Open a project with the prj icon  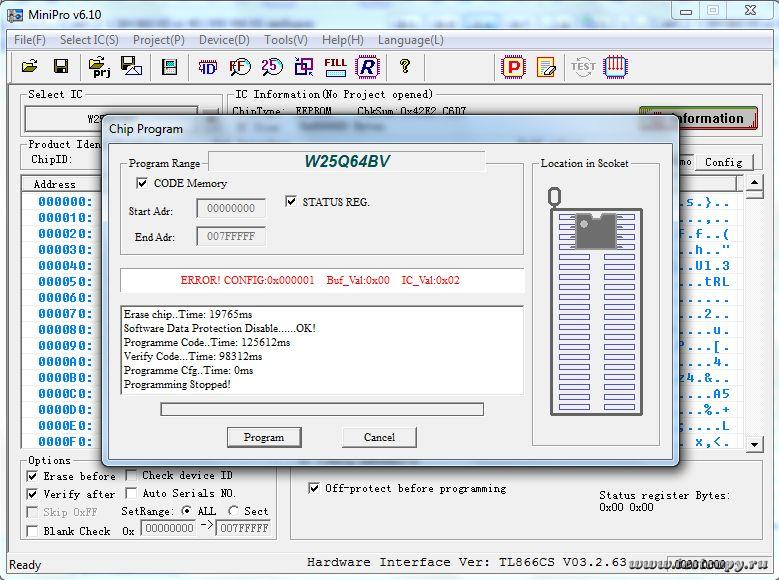click(x=100, y=67)
